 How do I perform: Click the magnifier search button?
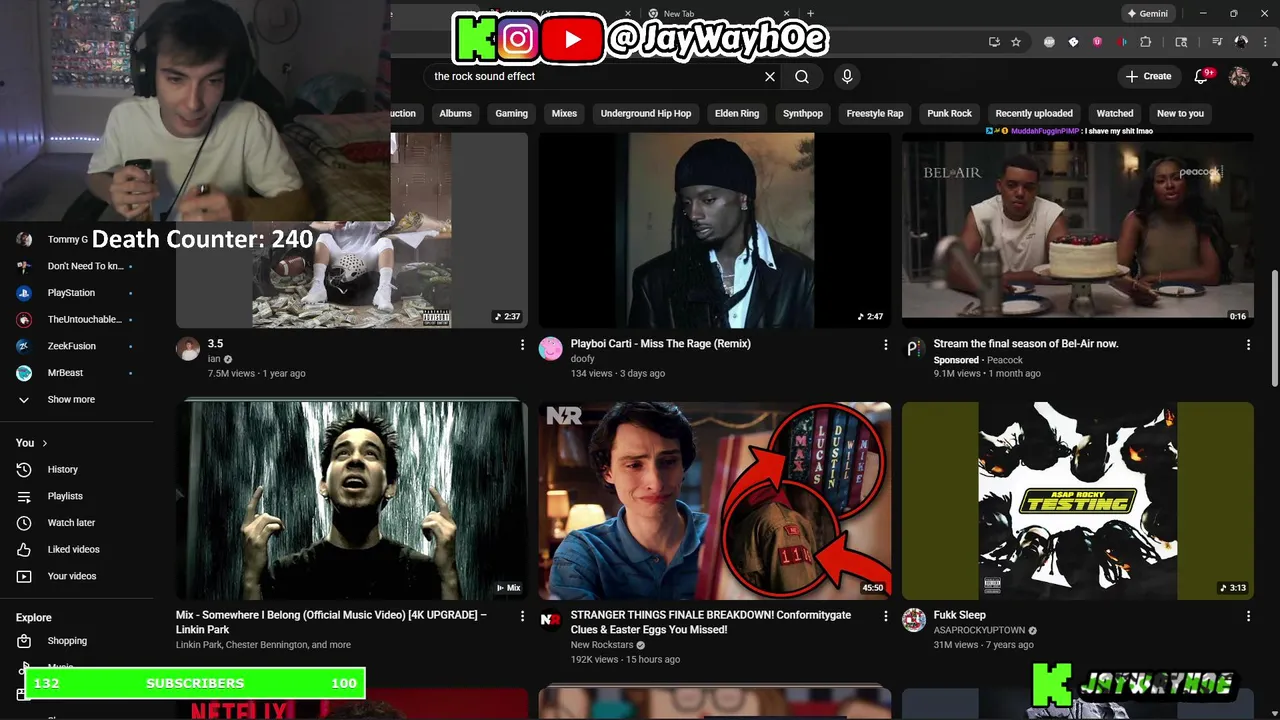point(802,76)
